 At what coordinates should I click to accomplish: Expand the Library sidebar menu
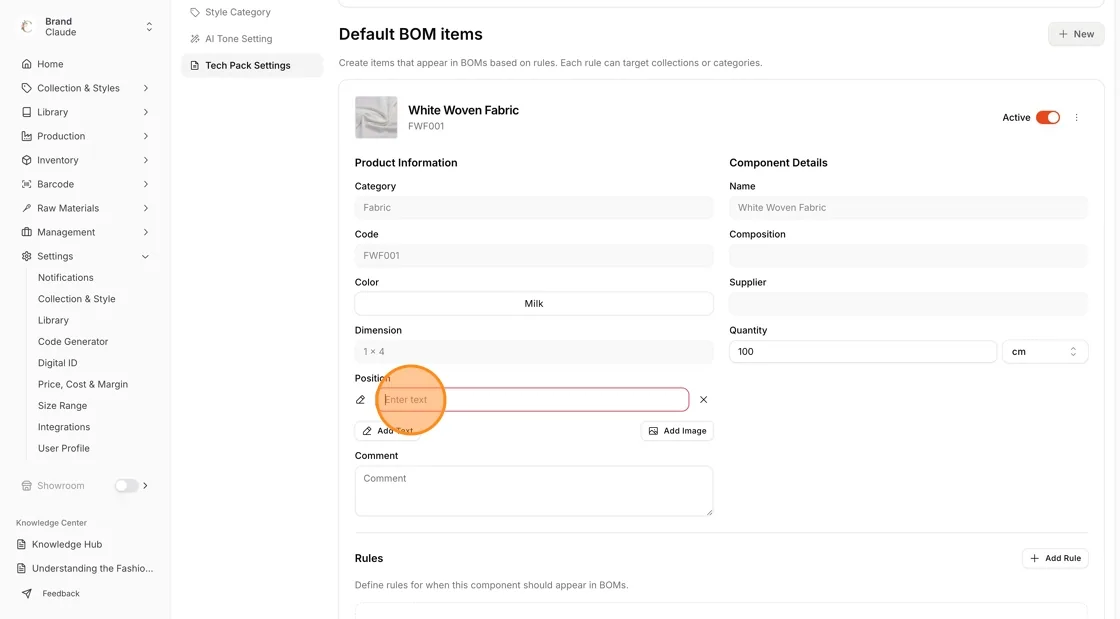[x=146, y=112]
